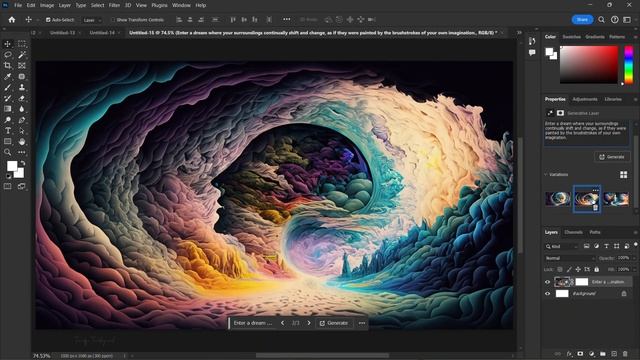Viewport: 640px width, 360px height.
Task: Open the Layer auto-select dropdown
Action: pyautogui.click(x=92, y=20)
